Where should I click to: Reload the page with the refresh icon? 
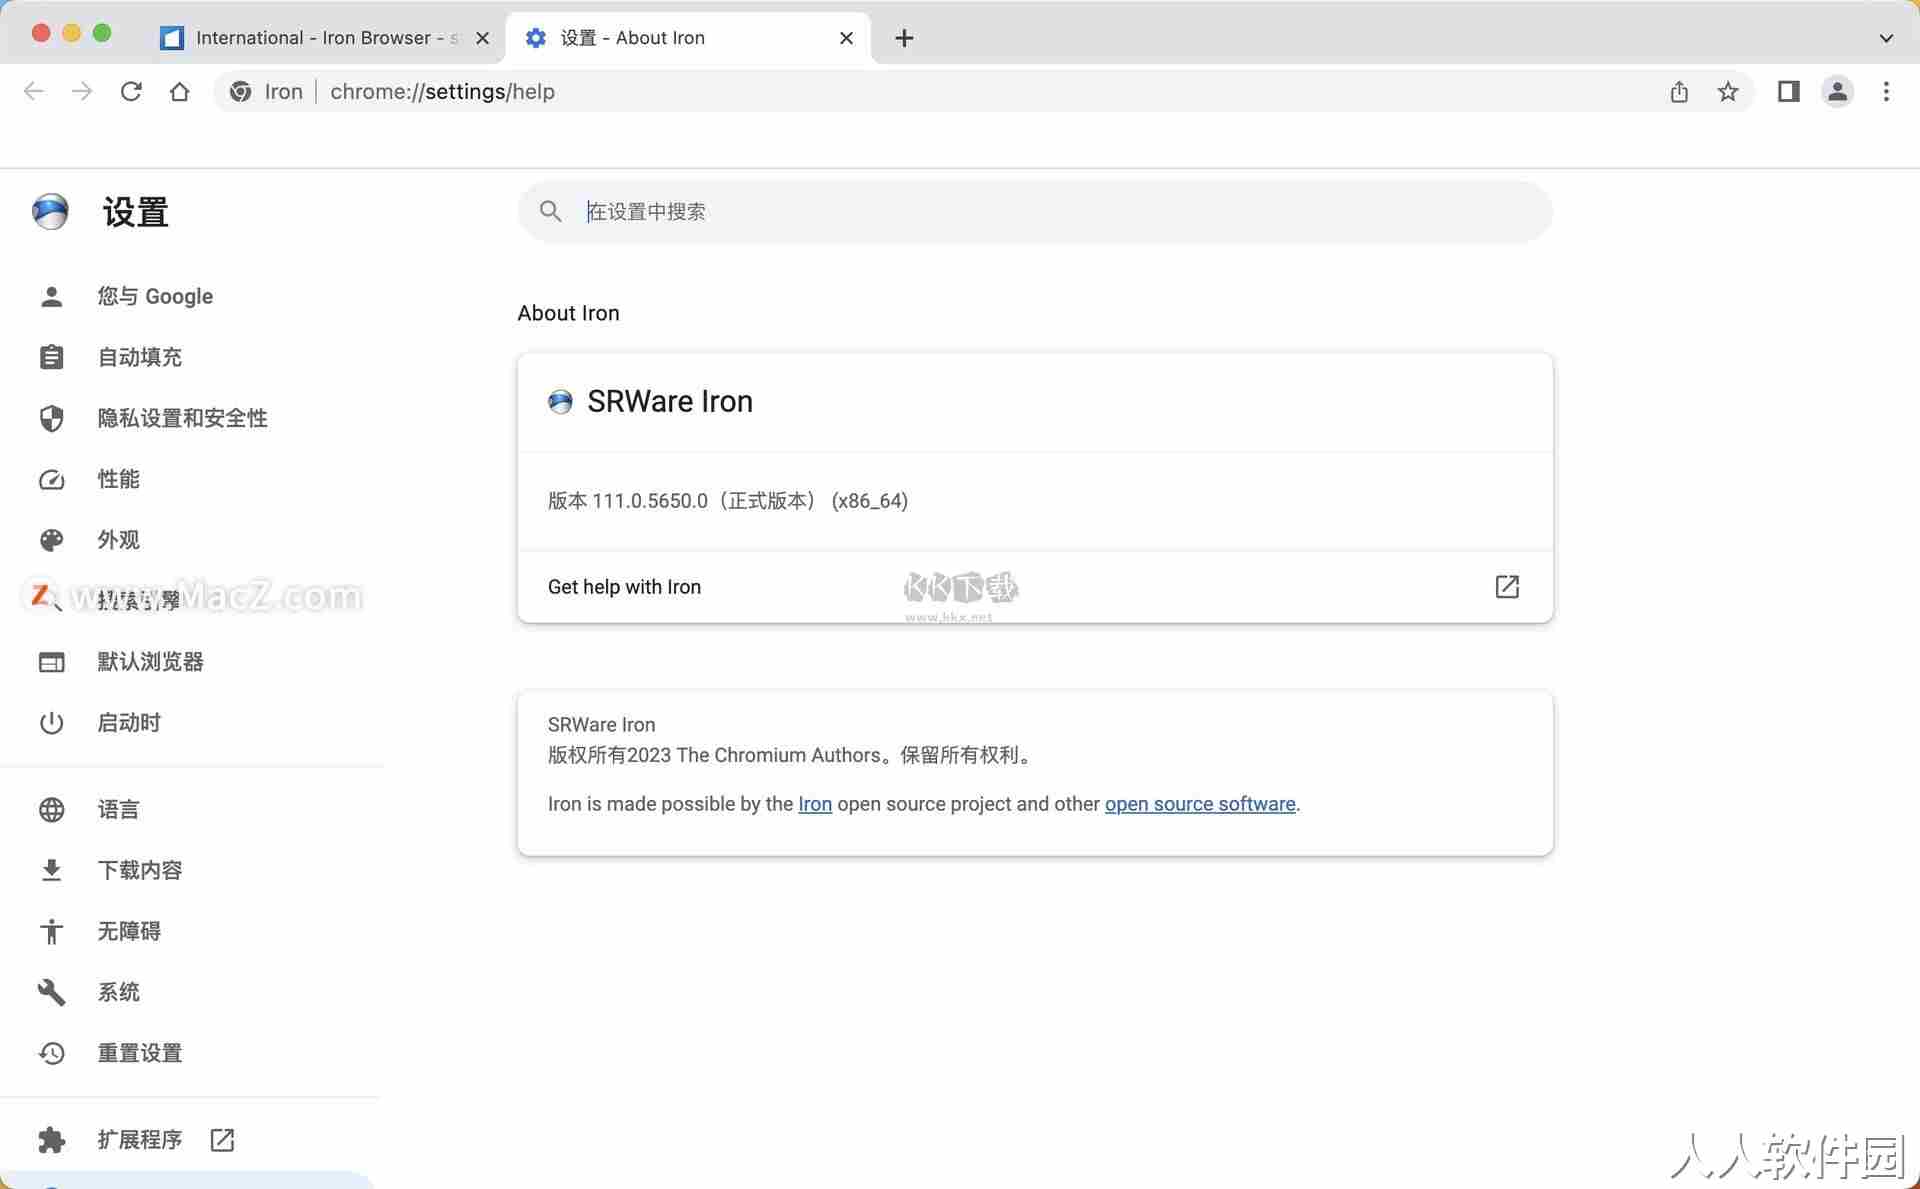[x=131, y=92]
